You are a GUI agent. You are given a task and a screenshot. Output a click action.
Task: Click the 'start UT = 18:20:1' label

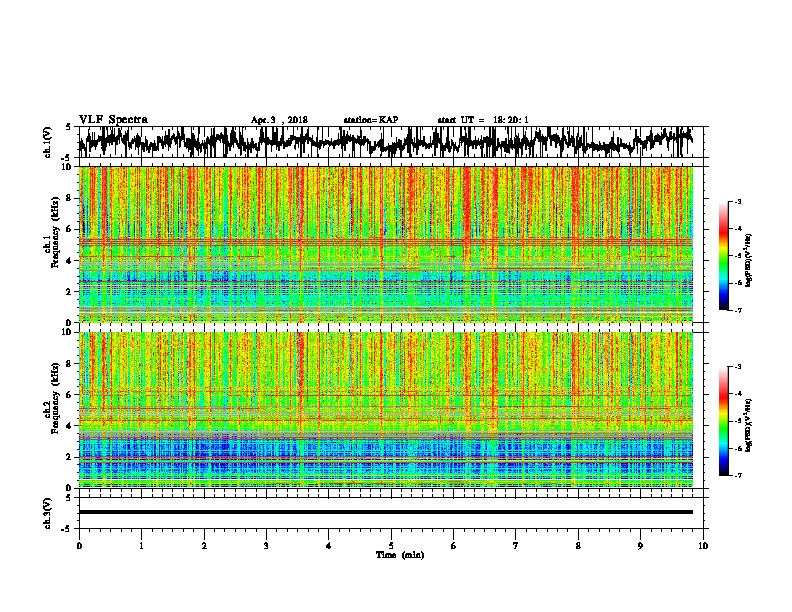pos(483,120)
